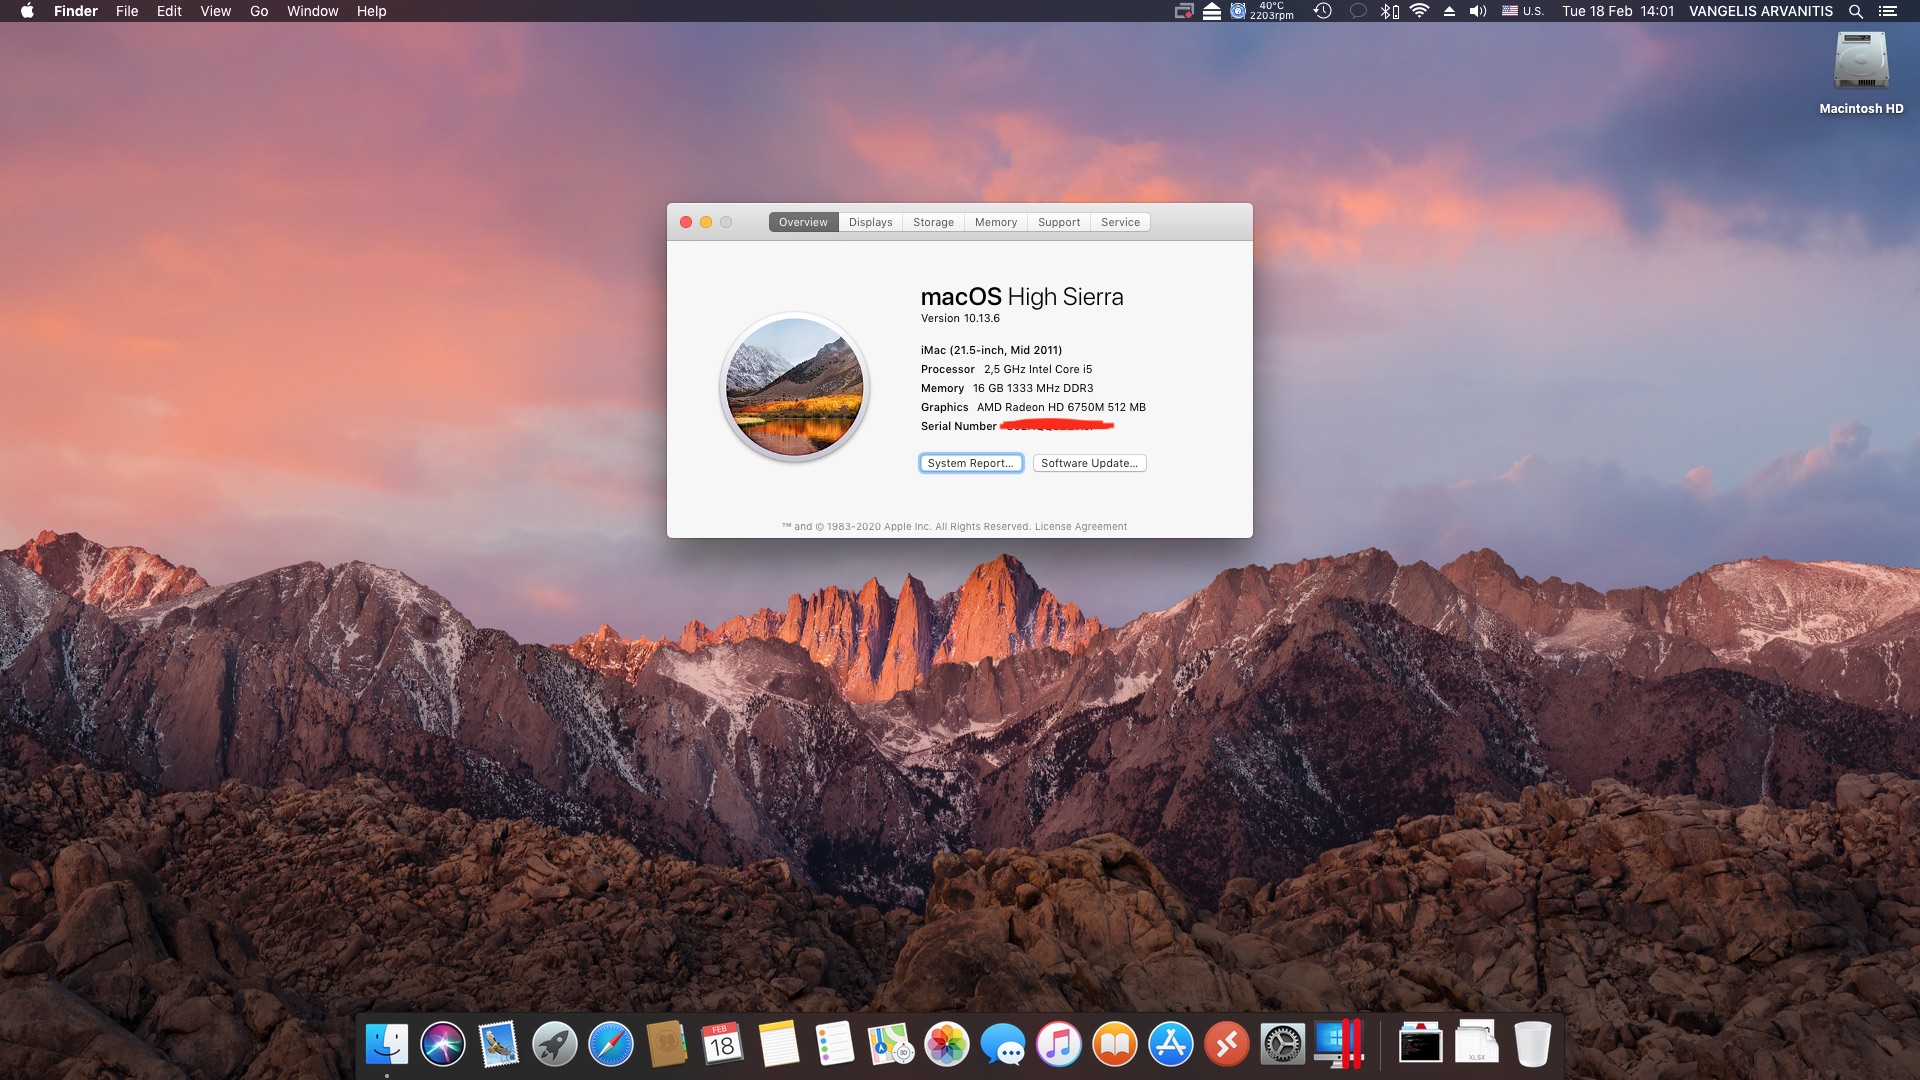Open the Apple menu

(27, 11)
